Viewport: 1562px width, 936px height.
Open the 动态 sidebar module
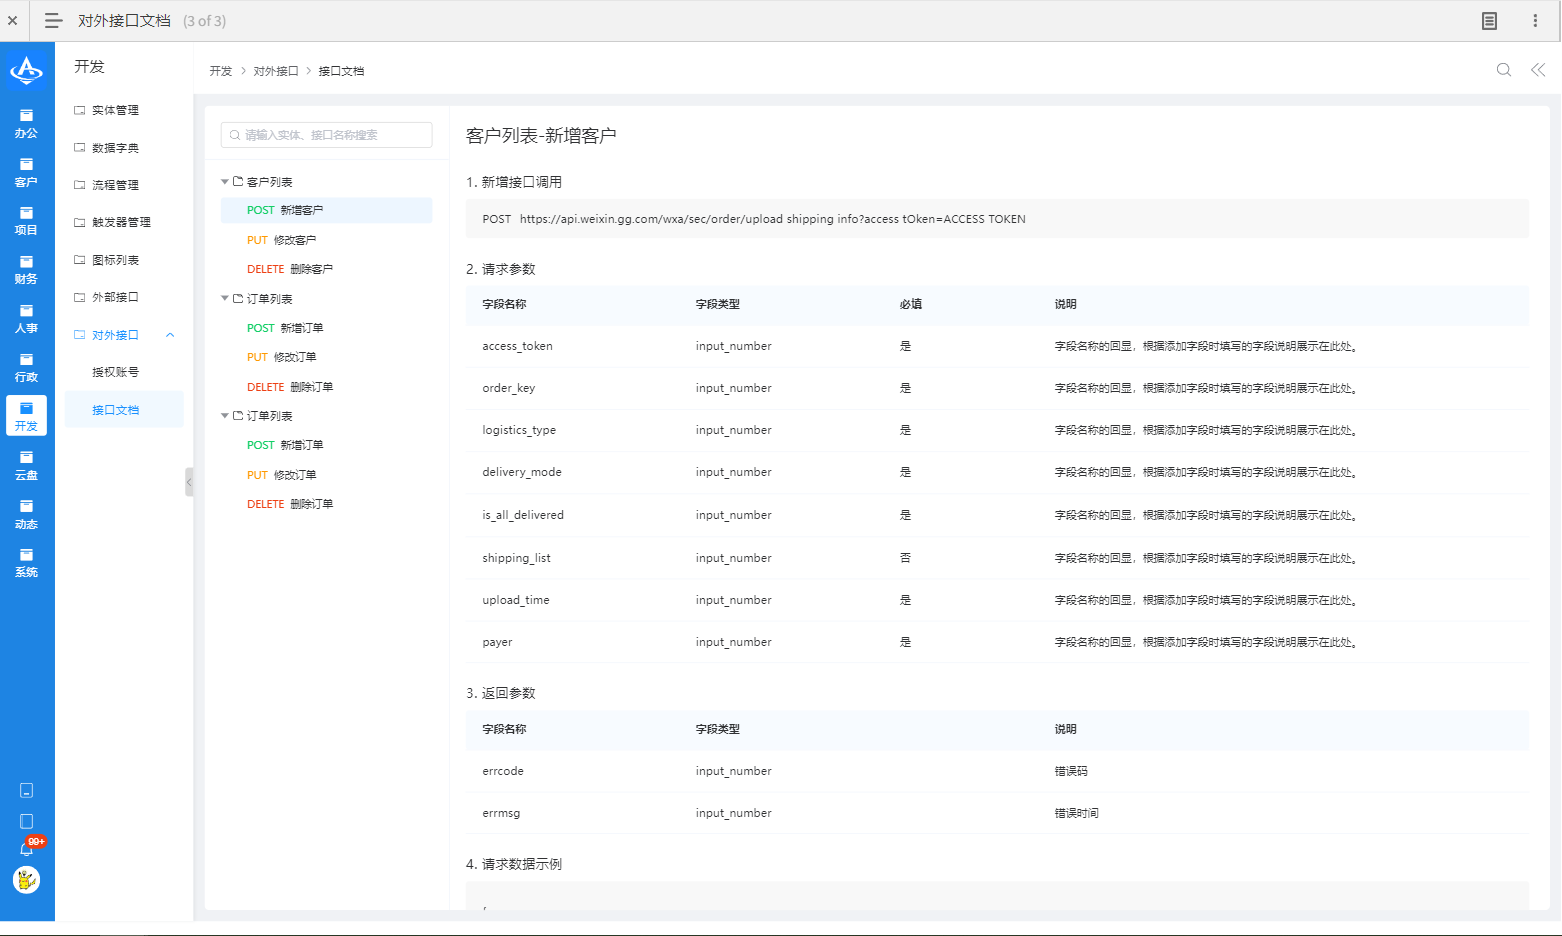pos(26,514)
